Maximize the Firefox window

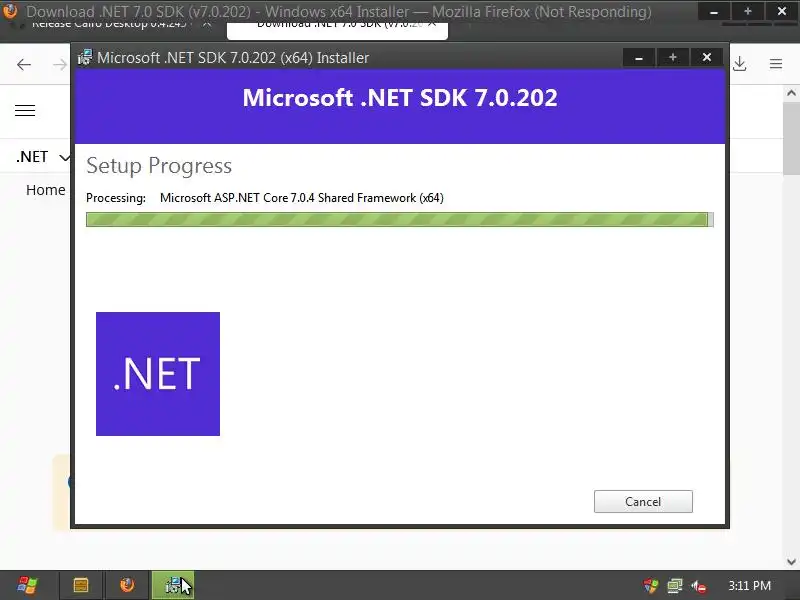[747, 11]
